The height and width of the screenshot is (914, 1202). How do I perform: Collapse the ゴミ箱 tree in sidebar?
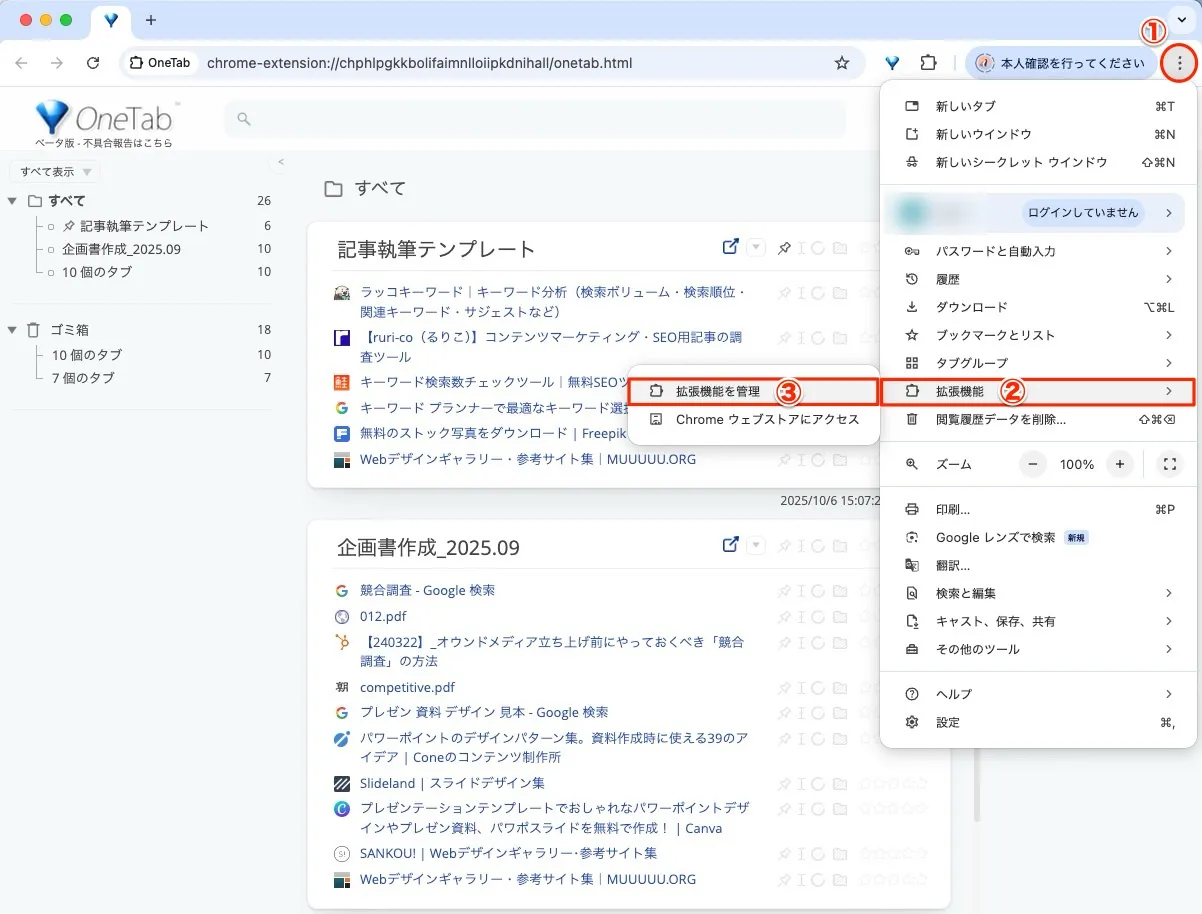click(x=12, y=330)
